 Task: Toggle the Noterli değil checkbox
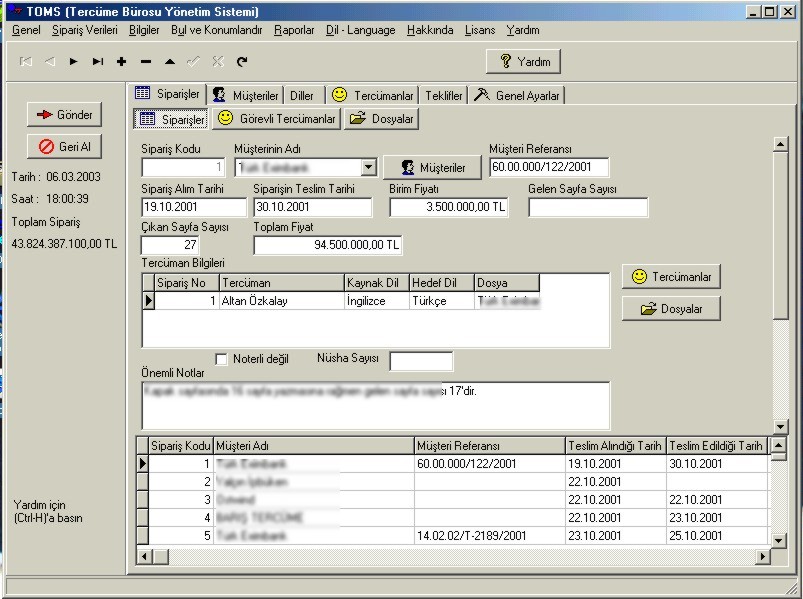pyautogui.click(x=222, y=359)
